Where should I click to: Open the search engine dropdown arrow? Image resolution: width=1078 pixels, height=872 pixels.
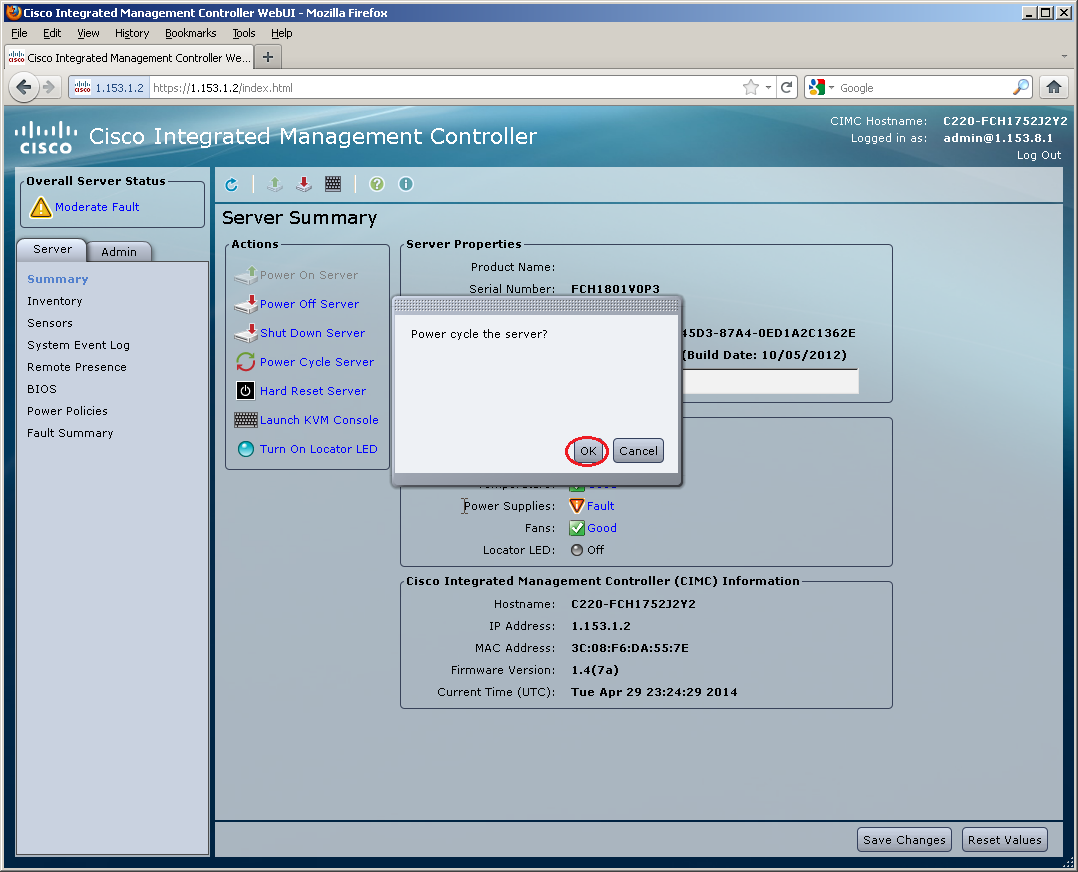tap(831, 88)
